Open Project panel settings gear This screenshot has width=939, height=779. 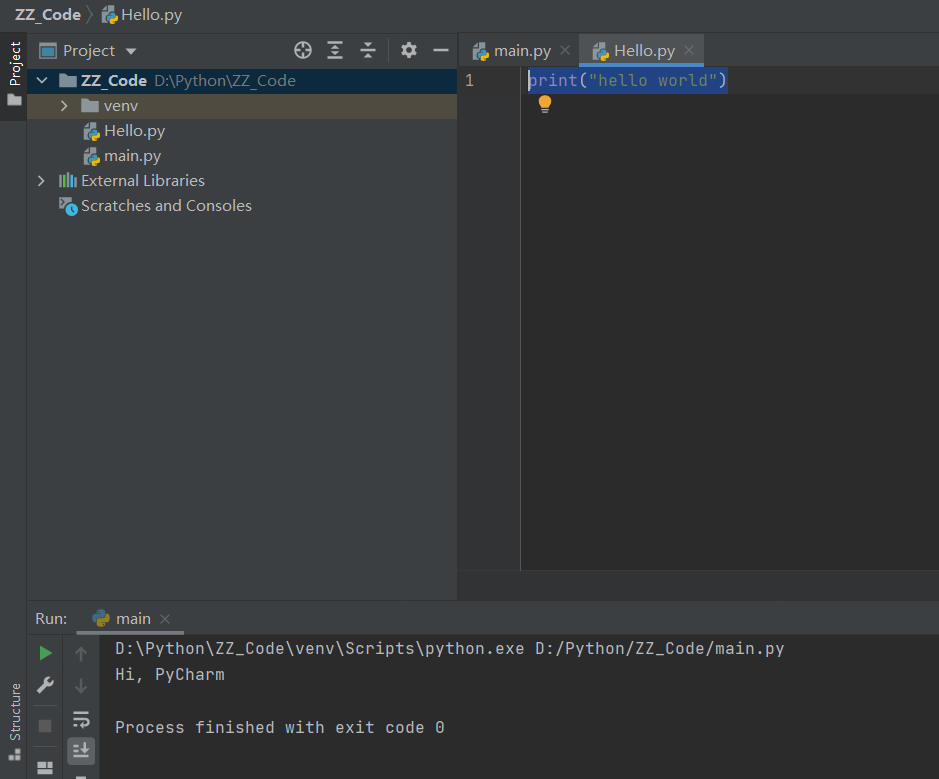coord(408,50)
